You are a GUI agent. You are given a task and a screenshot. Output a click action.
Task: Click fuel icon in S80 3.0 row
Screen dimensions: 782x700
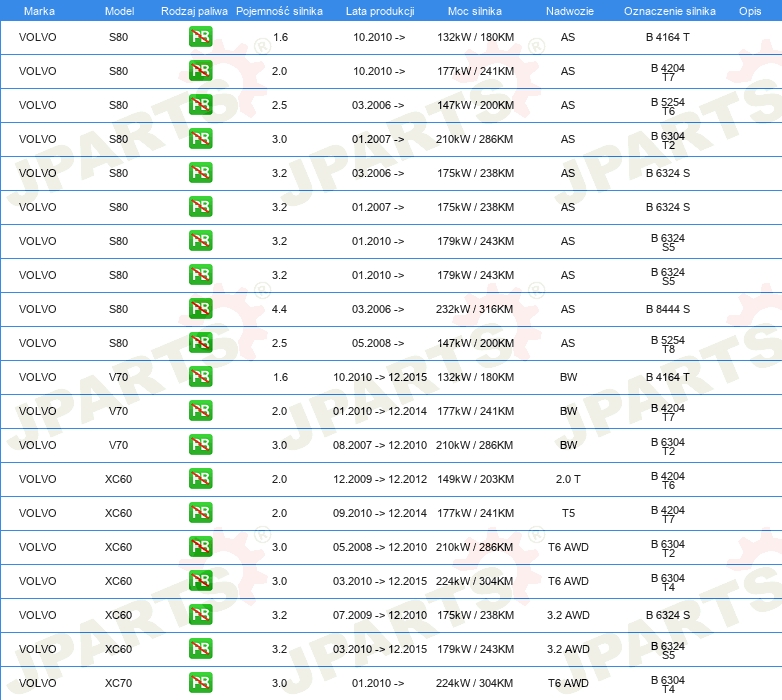pos(200,139)
